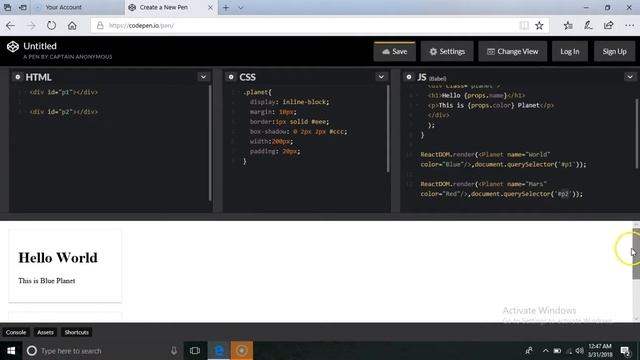This screenshot has height=360, width=640.
Task: Click the tabs you've set aside icon
Action: pyautogui.click(x=7, y=7)
